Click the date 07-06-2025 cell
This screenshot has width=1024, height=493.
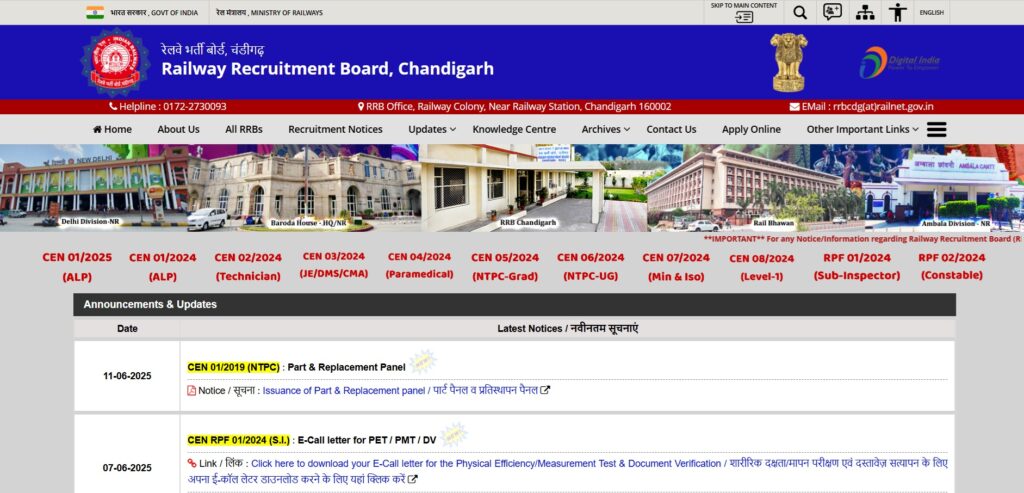[x=127, y=468]
